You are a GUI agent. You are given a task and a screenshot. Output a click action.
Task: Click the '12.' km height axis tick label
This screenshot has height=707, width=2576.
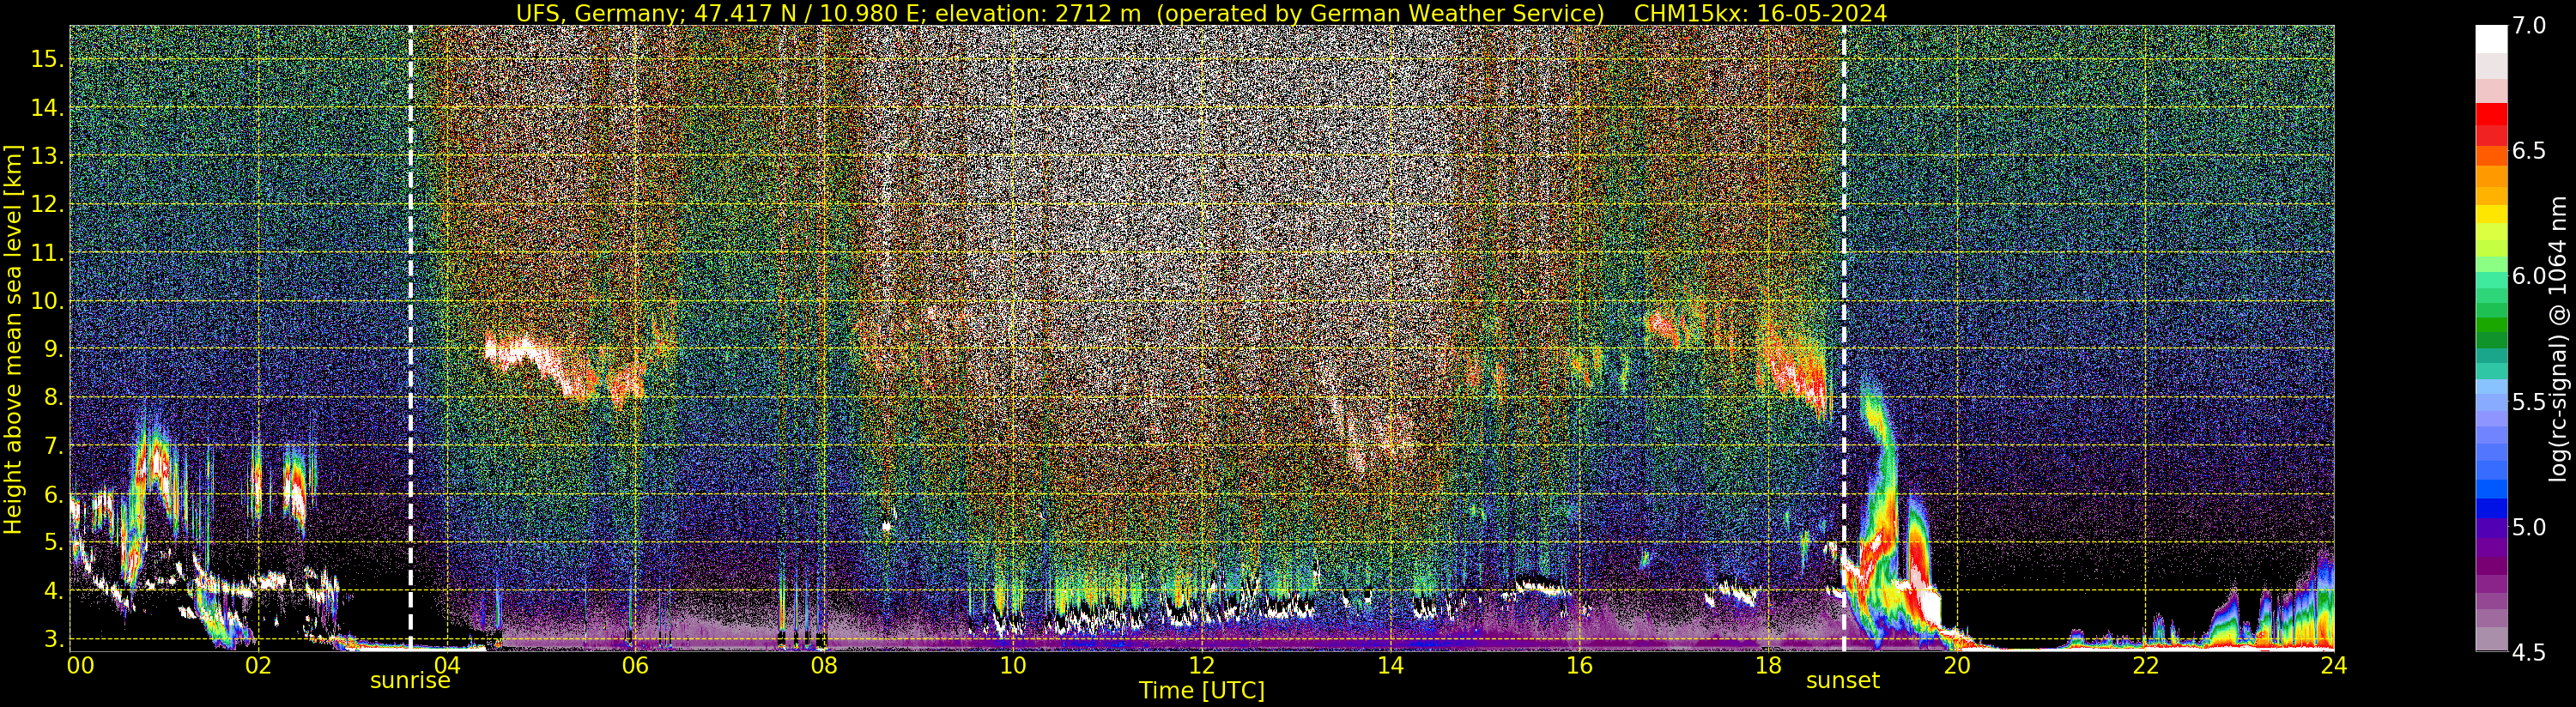pyautogui.click(x=47, y=204)
